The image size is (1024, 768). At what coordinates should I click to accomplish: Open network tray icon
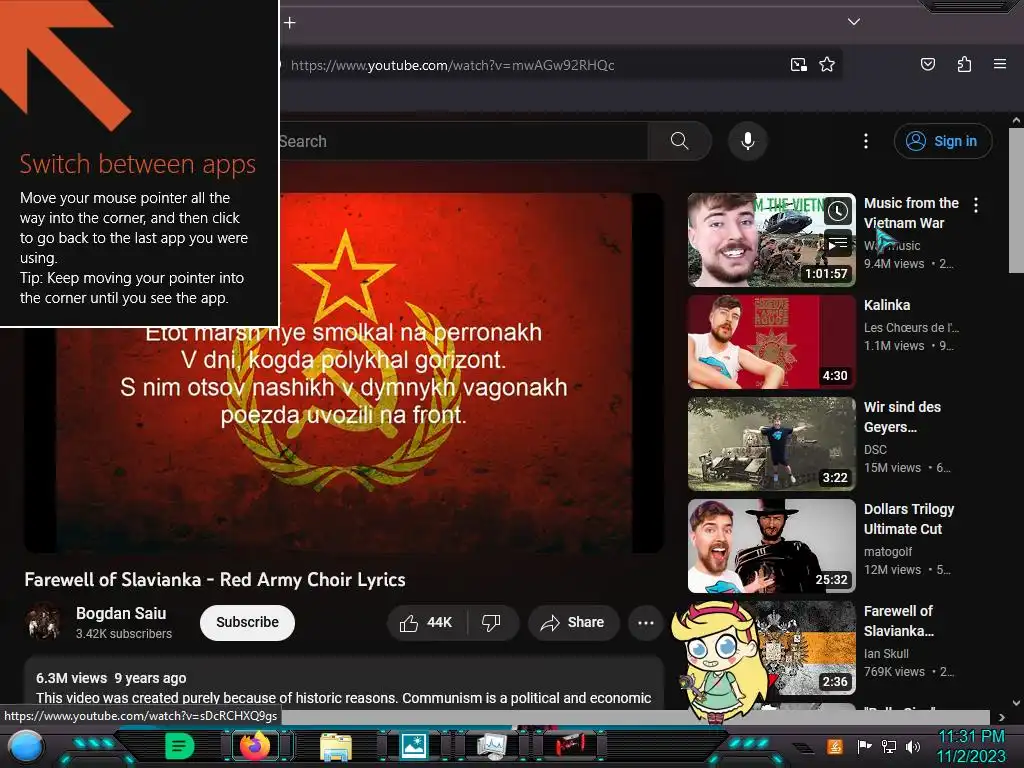(x=889, y=746)
